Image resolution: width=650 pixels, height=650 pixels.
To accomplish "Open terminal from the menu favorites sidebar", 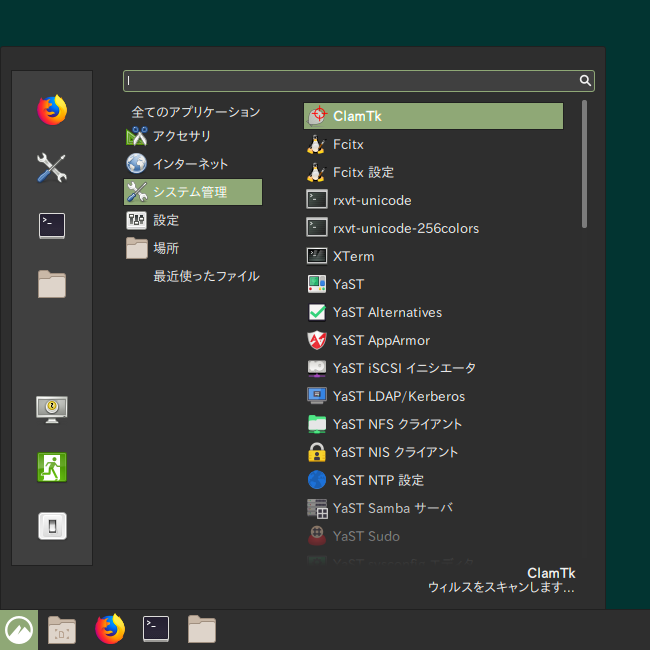I will coord(52,226).
